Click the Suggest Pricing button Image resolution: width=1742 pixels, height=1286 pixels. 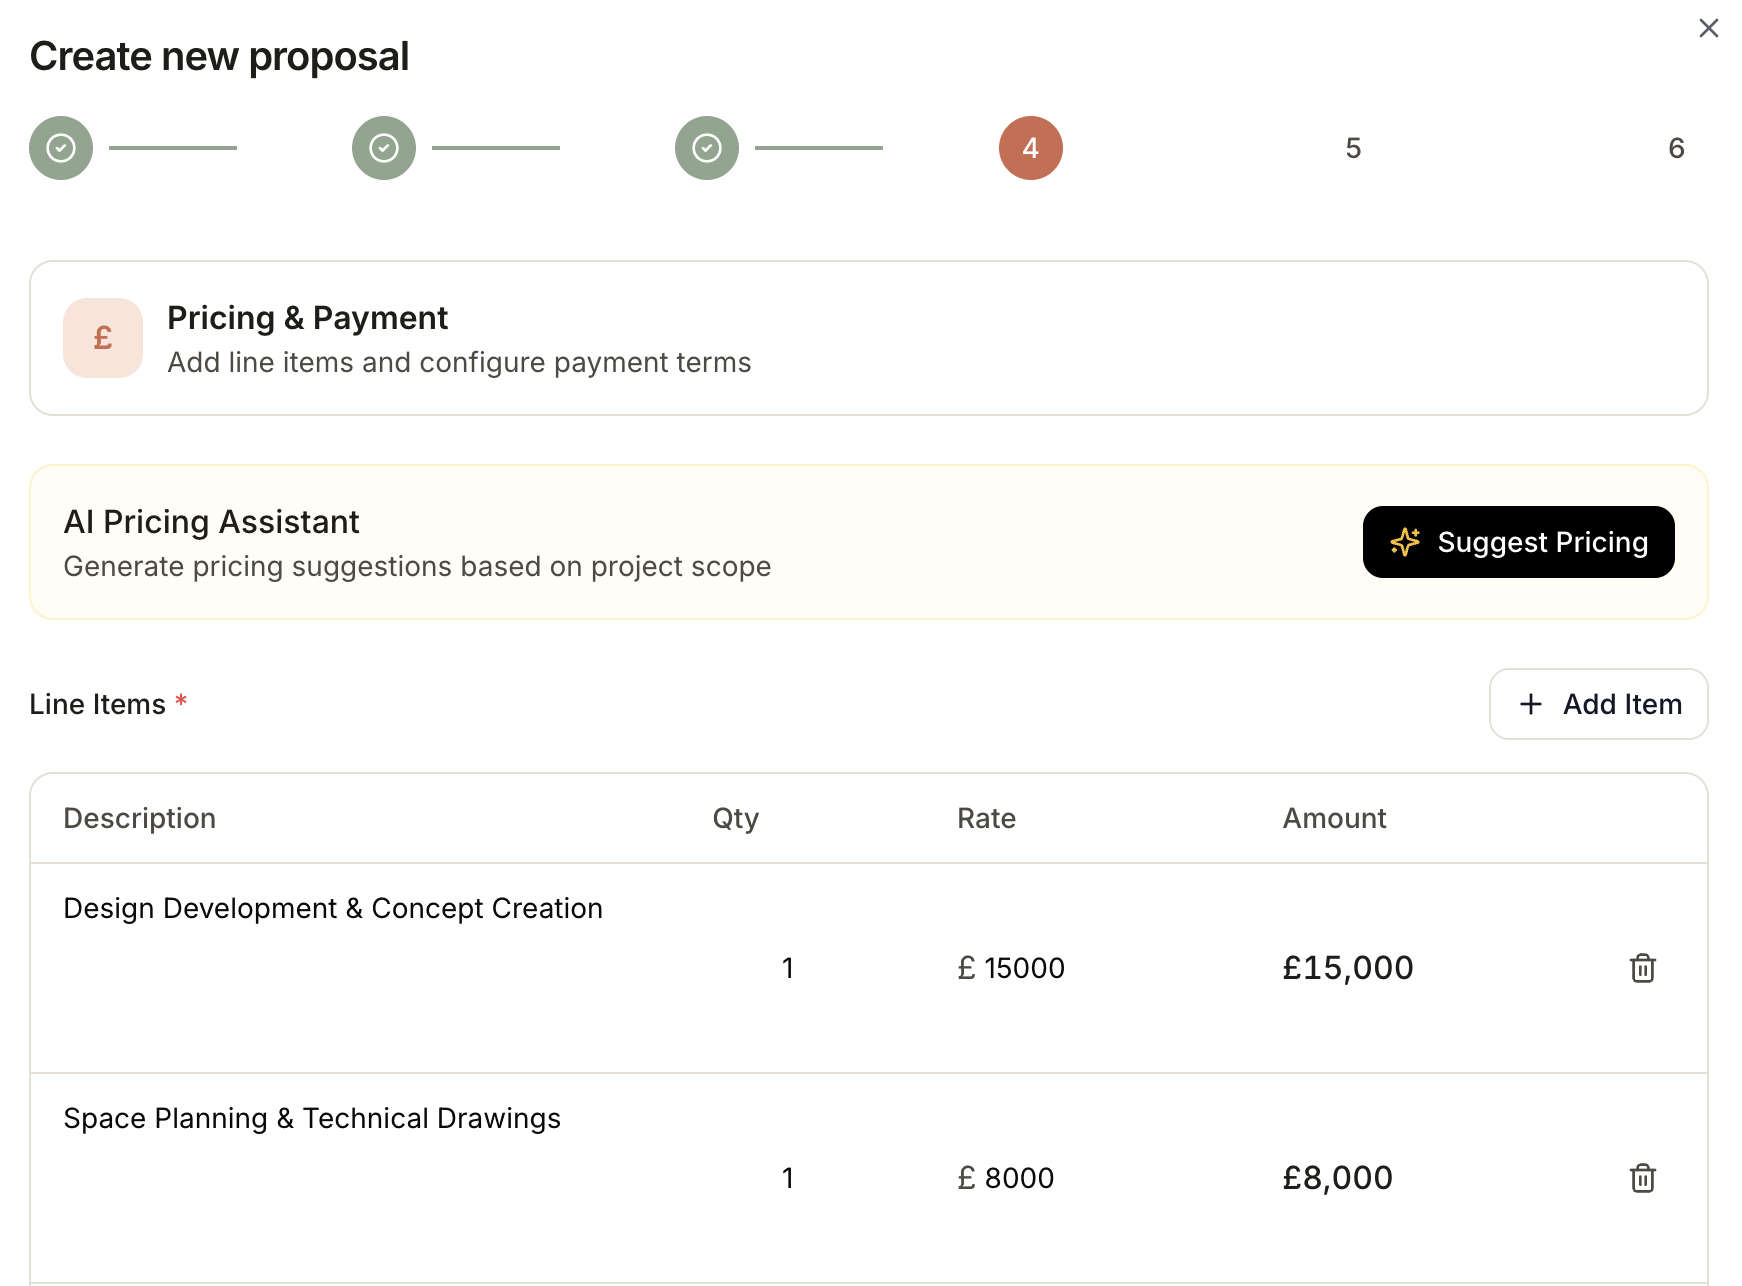pyautogui.click(x=1517, y=542)
